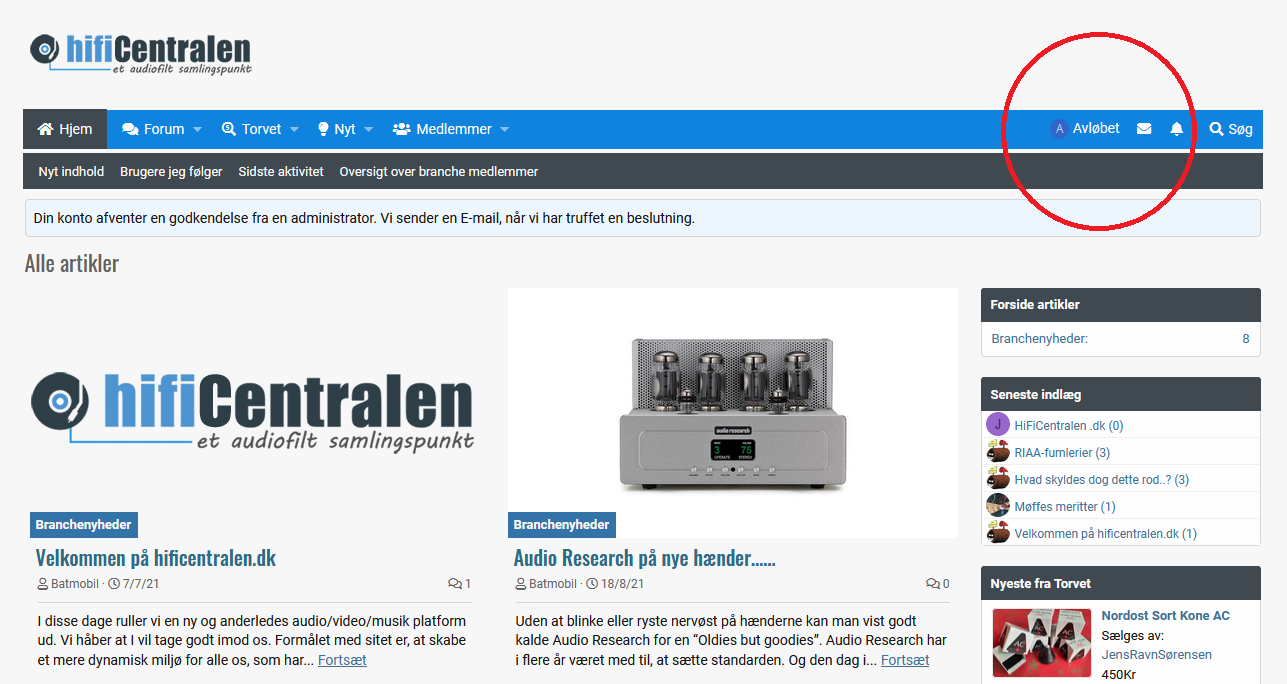
Task: Go to the Hjem tab
Action: [65, 129]
